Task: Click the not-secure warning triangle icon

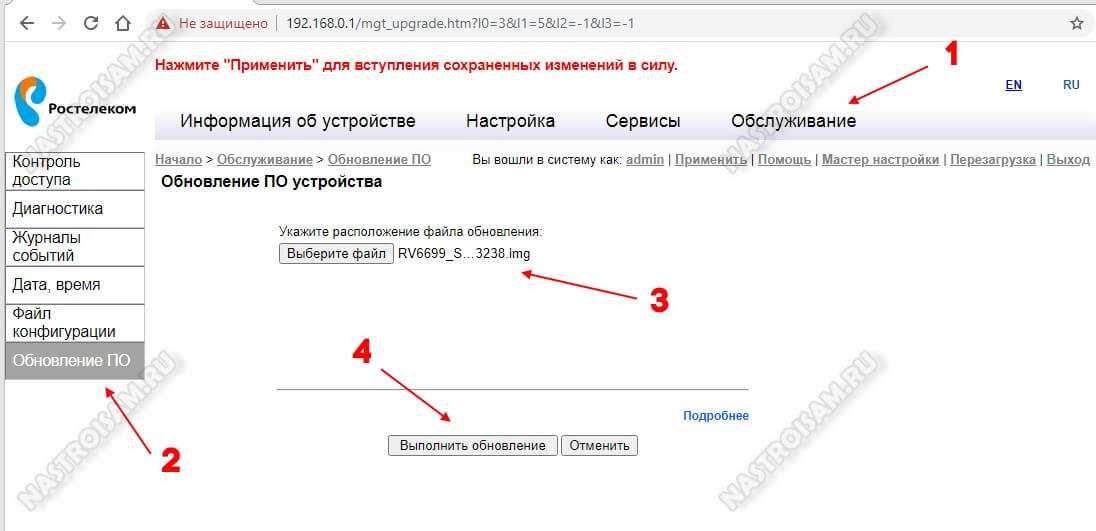Action: 163,23
